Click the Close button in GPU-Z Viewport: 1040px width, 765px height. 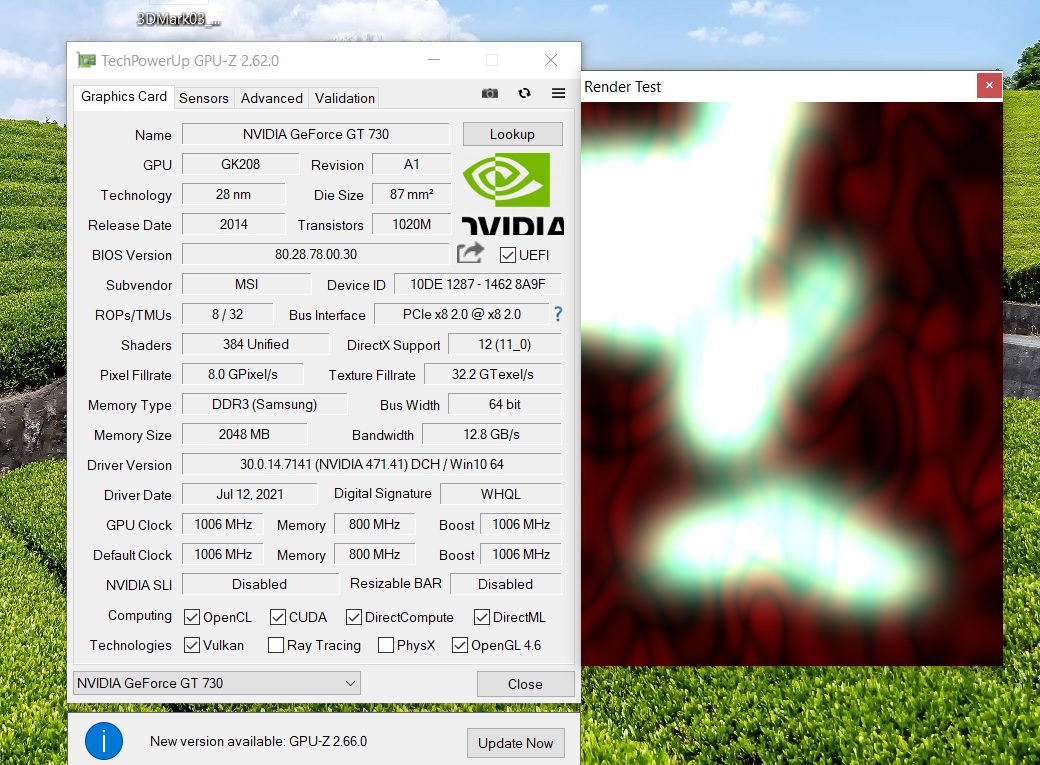point(525,684)
